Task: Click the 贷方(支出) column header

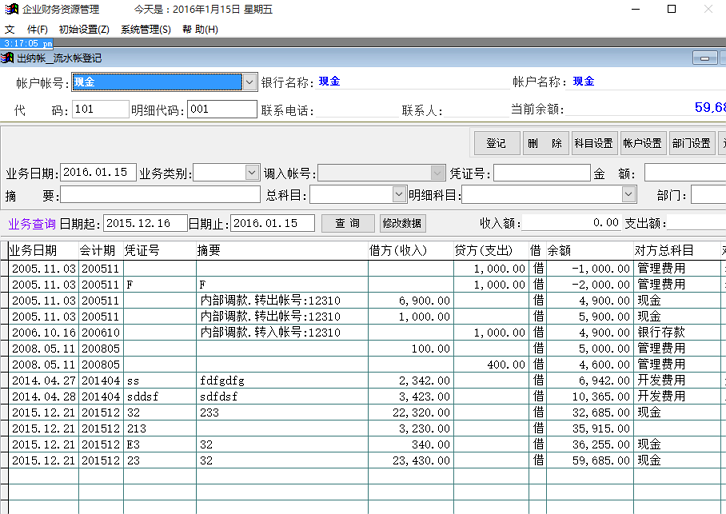Action: click(491, 251)
